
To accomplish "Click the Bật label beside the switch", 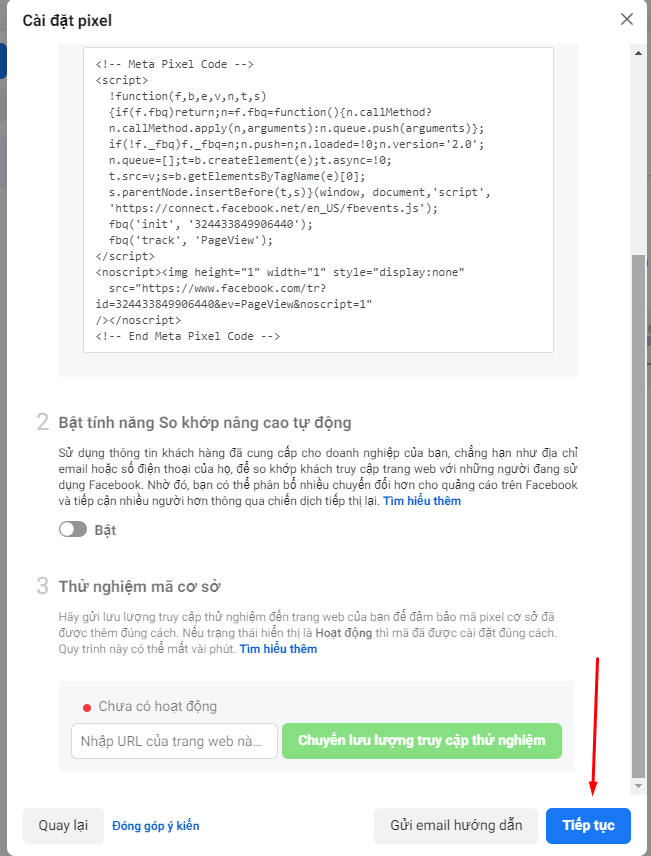I will click(x=105, y=530).
